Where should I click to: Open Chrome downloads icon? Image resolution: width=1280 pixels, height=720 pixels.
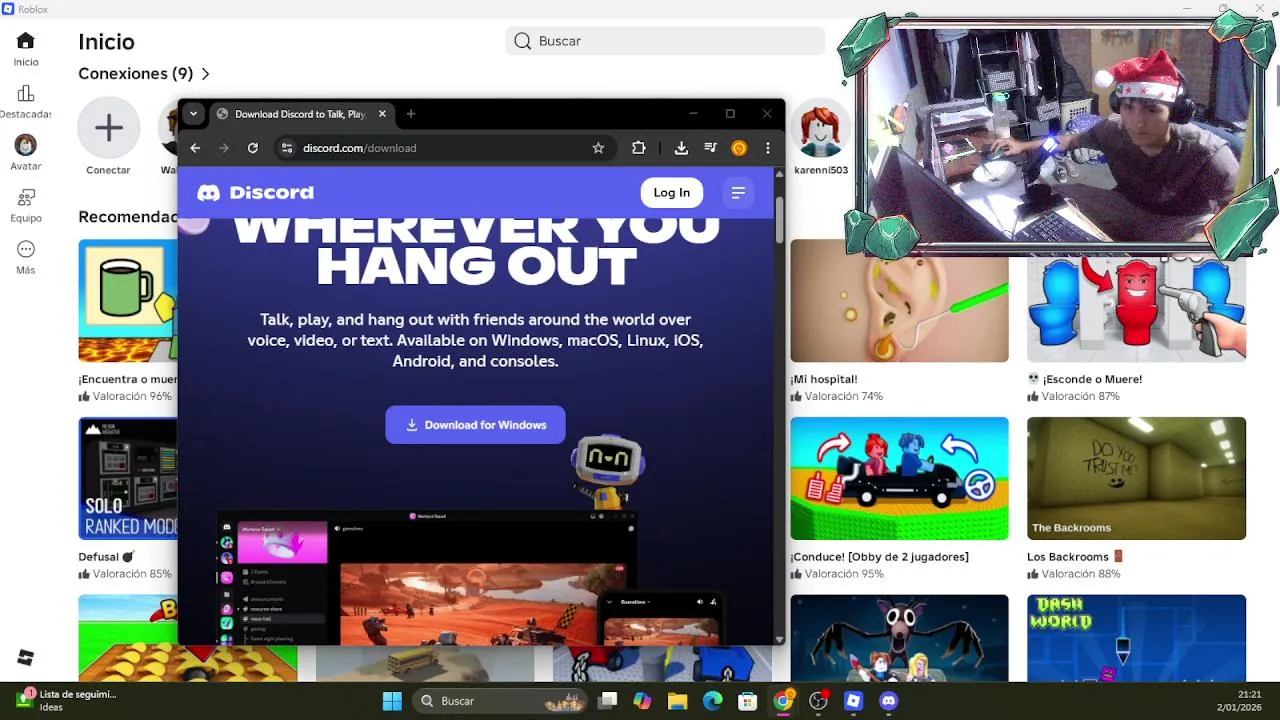(x=681, y=148)
